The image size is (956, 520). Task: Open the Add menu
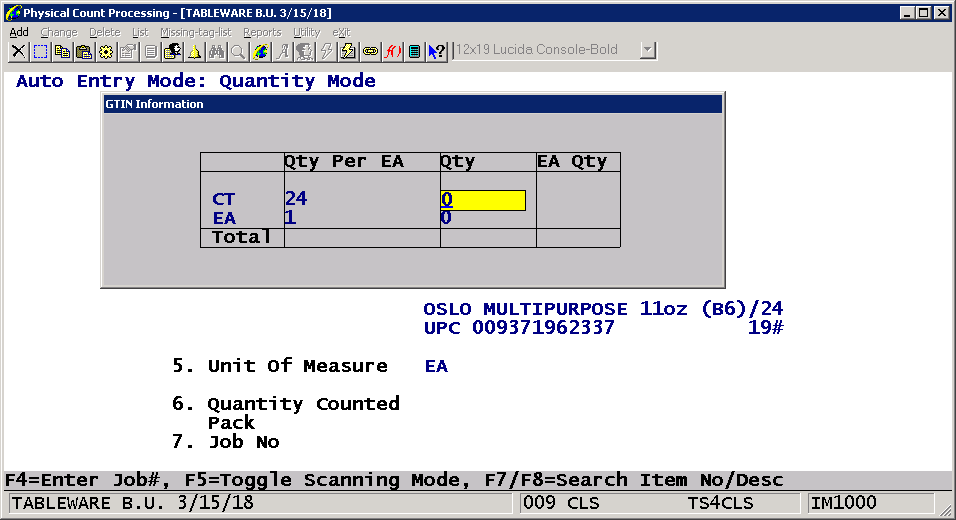click(x=19, y=32)
